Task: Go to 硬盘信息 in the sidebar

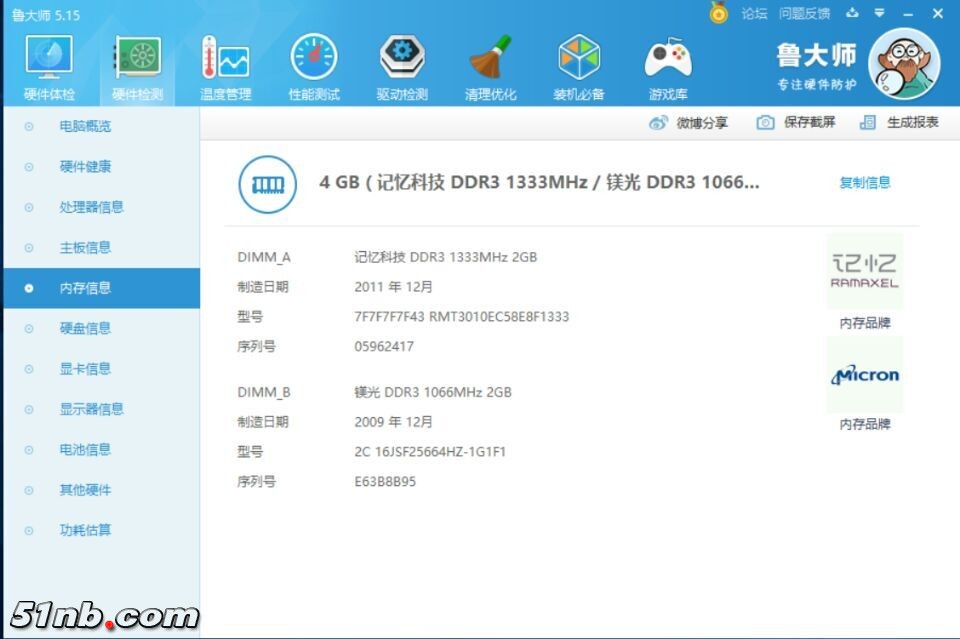Action: coord(85,328)
